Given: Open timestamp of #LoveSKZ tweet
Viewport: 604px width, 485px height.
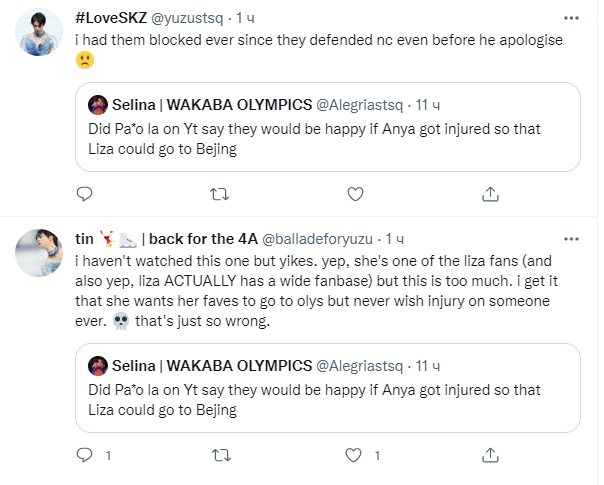Looking at the screenshot, I should coord(245,18).
